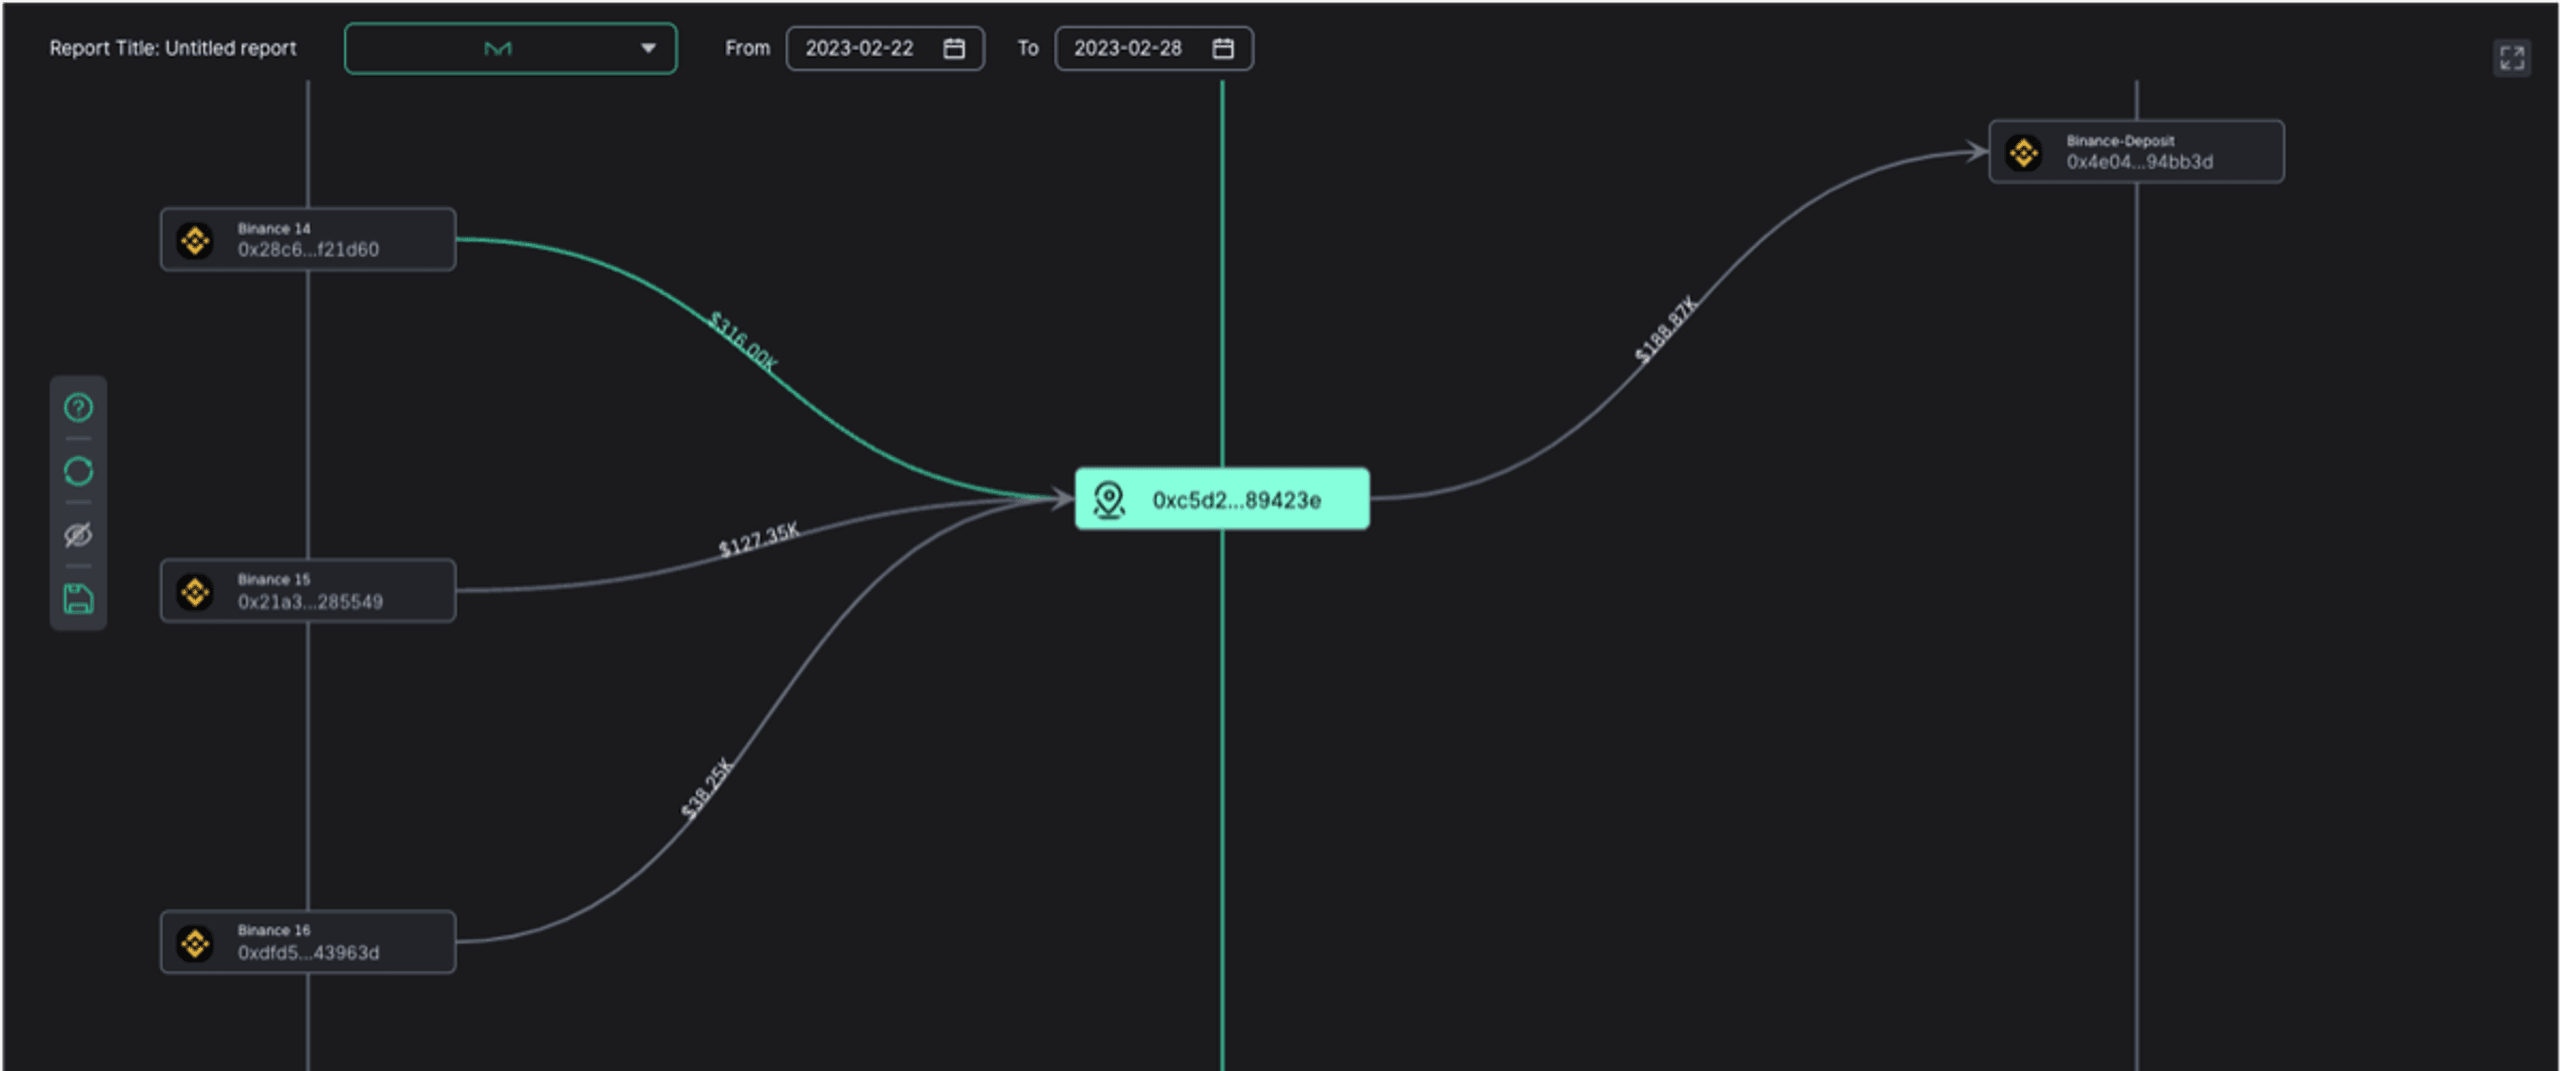
Task: Click the From date field 2023-02-22
Action: (x=884, y=48)
